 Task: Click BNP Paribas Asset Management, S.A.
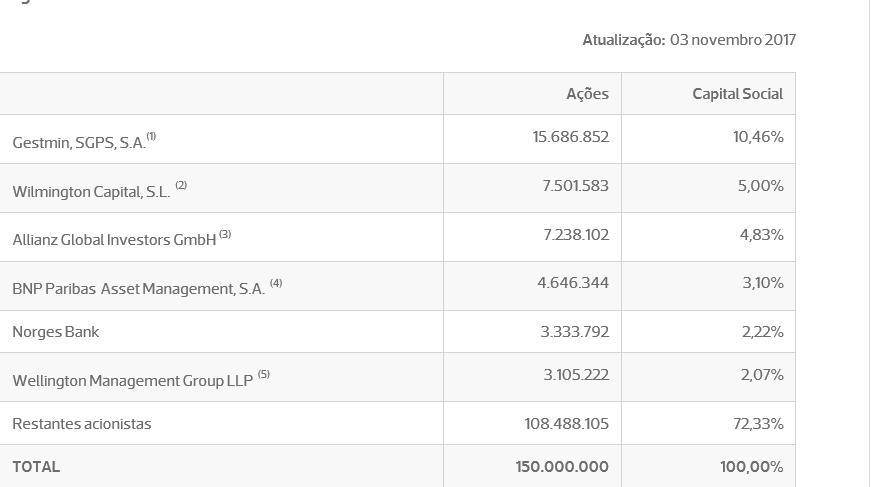138,289
